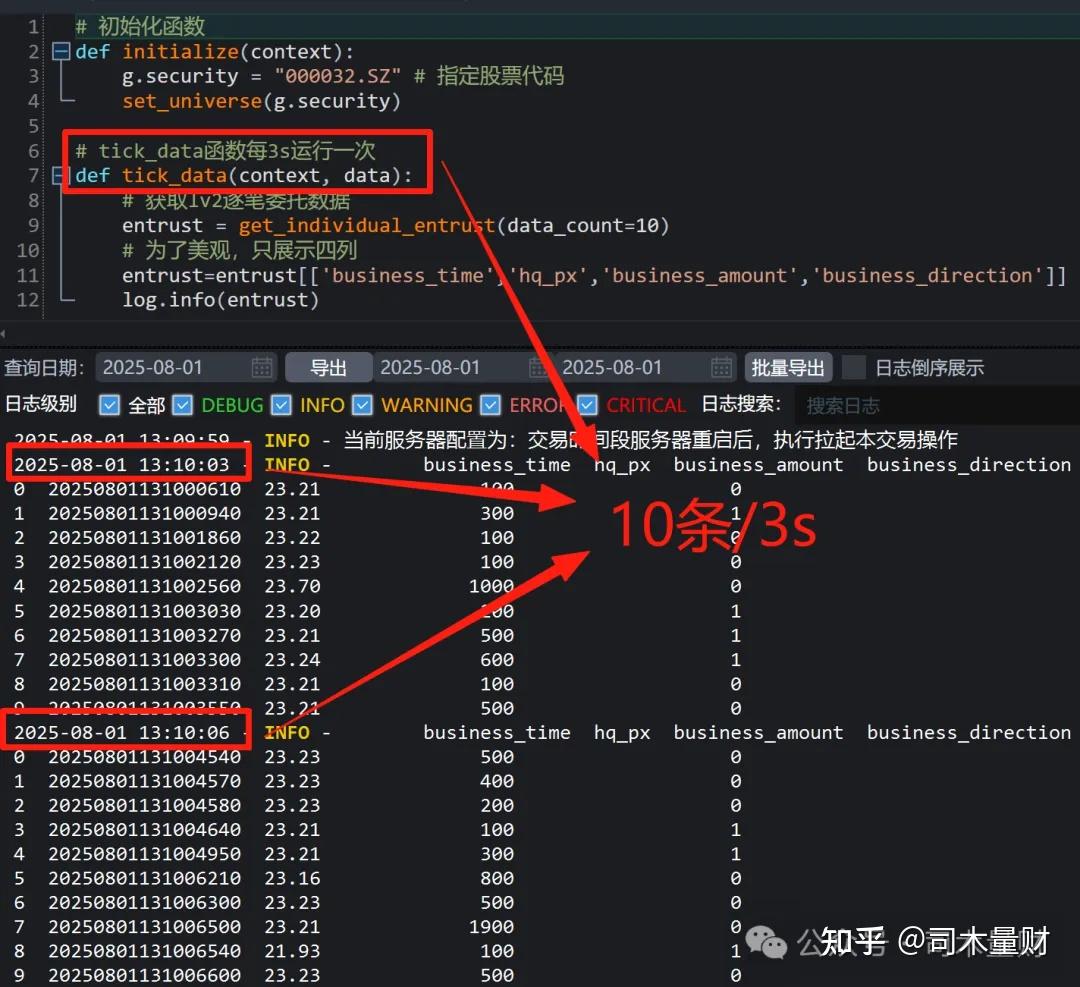Open the 查询日期 calendar picker icon
1080x987 pixels.
click(262, 367)
